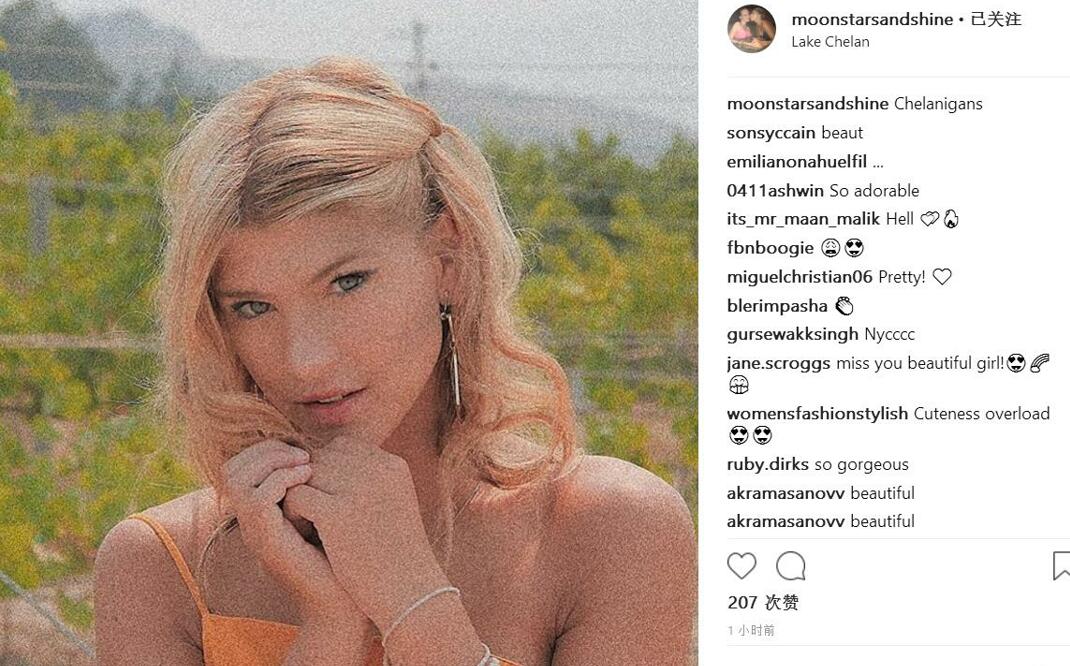This screenshot has width=1070, height=666.
Task: Open its_mr_maan_malik profile
Action: pyautogui.click(x=803, y=219)
